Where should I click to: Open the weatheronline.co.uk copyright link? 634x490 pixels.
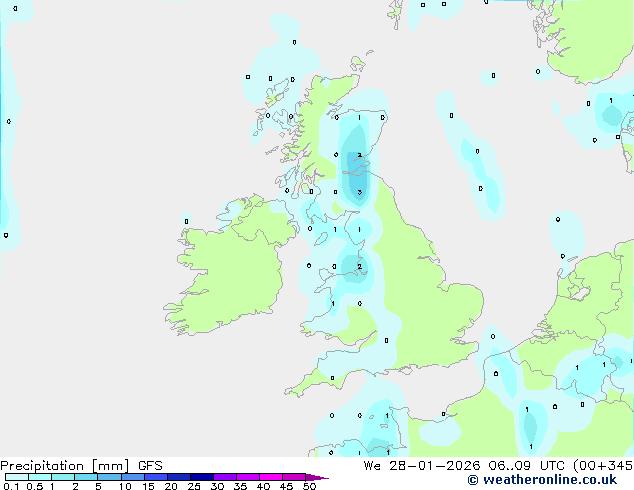click(542, 480)
